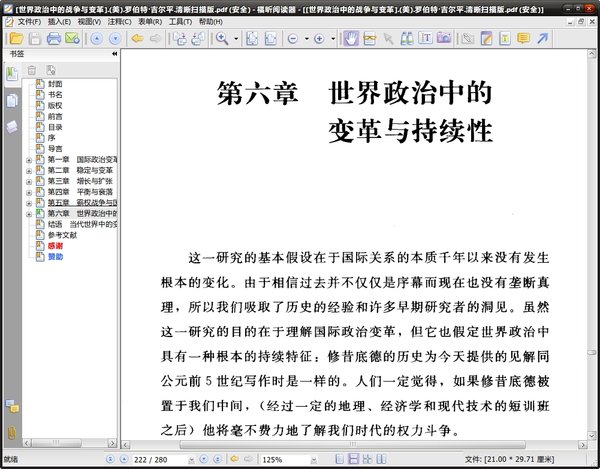Click the zoom out minus button
The width and height of the screenshot is (600, 469).
click(293, 39)
